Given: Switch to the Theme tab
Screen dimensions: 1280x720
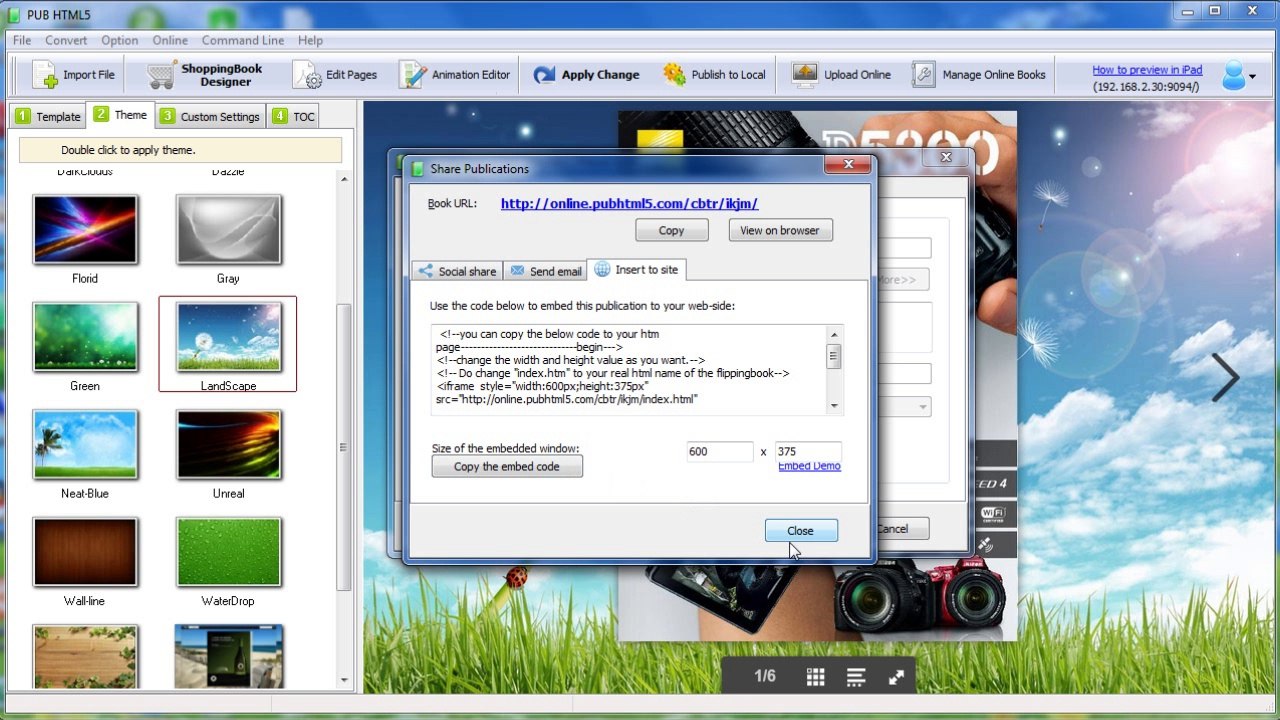Looking at the screenshot, I should pos(120,115).
